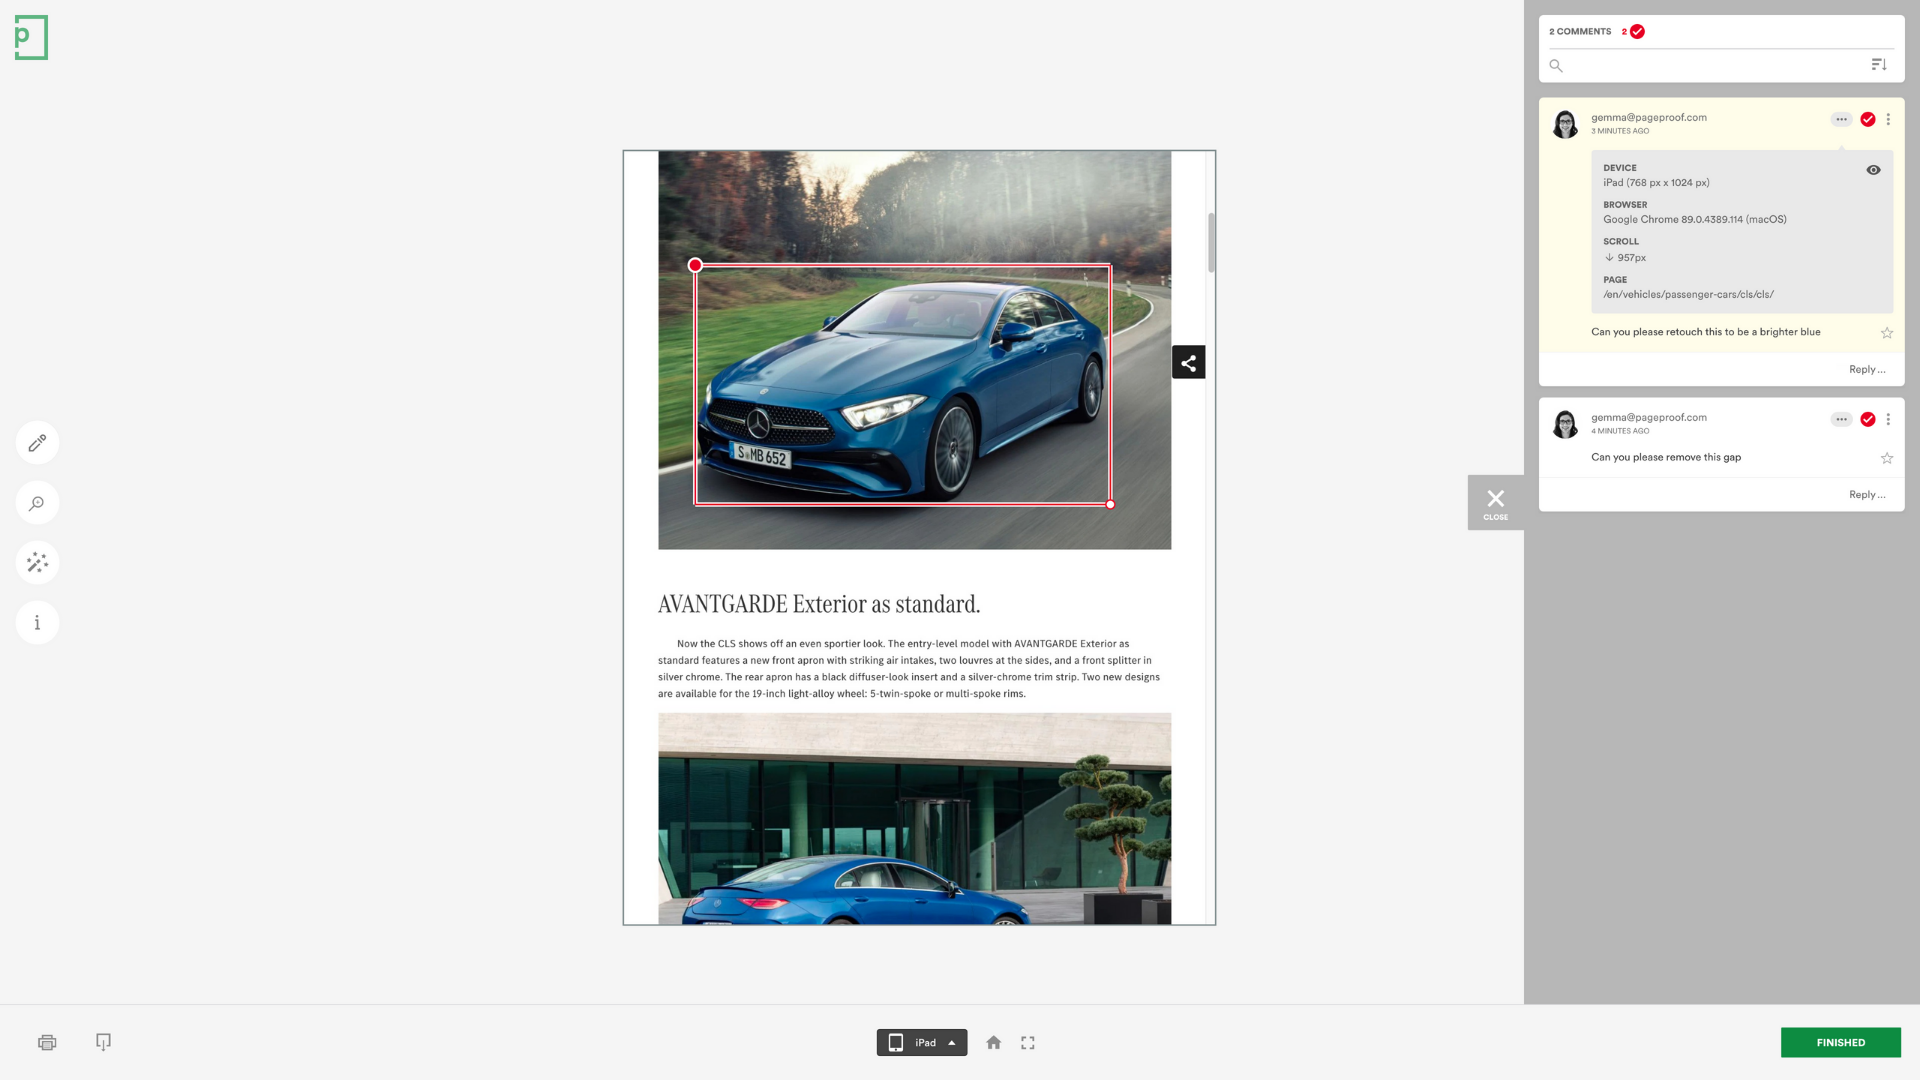Screen dimensions: 1920x1080
Task: Click the home/reset view button
Action: click(993, 1042)
